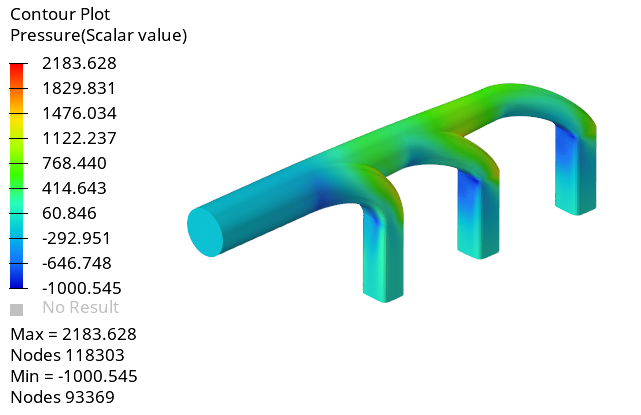Click the circular inlet face of the pipe
The height and width of the screenshot is (415, 641).
(x=206, y=231)
